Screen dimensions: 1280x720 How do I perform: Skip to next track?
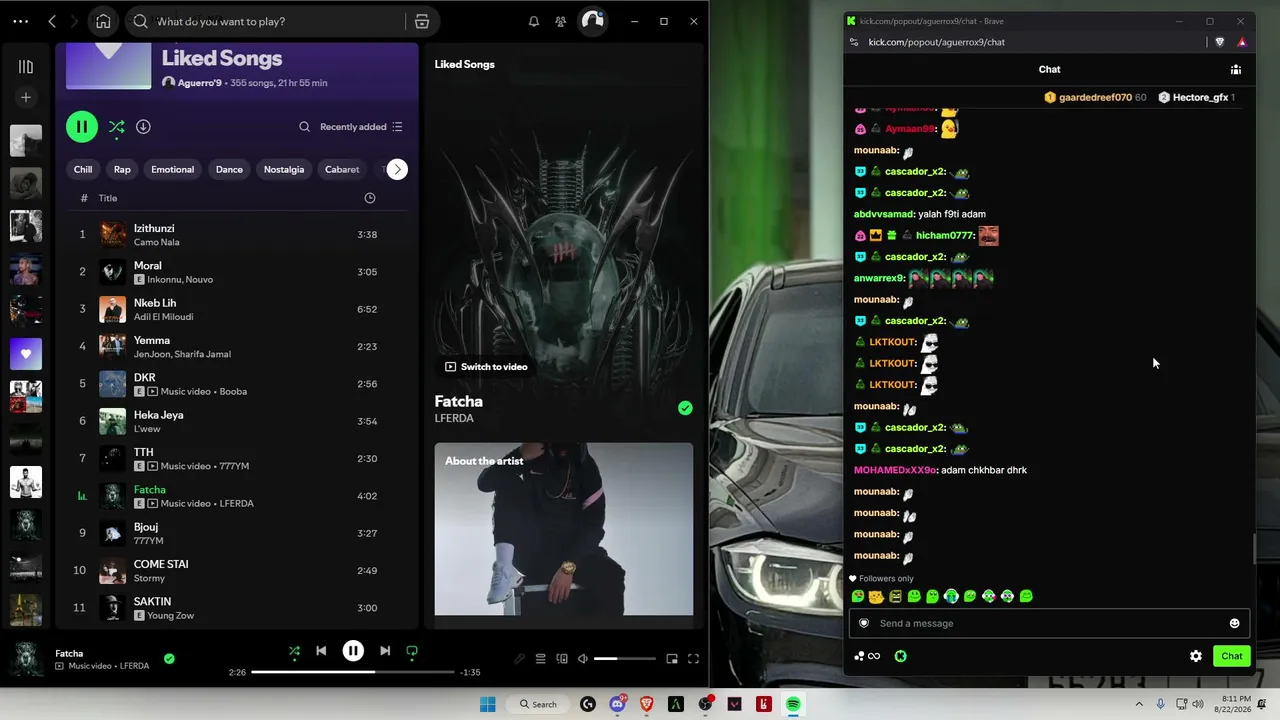(385, 651)
